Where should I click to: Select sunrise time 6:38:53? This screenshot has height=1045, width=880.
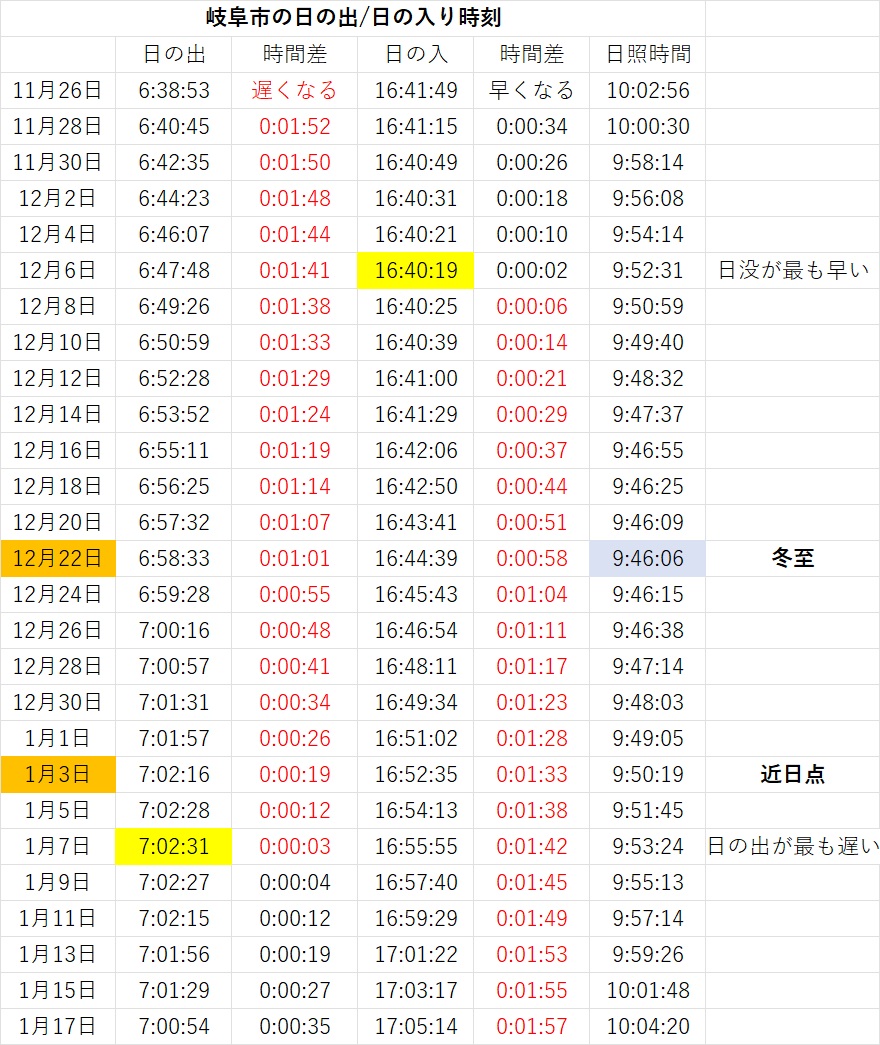(x=174, y=90)
